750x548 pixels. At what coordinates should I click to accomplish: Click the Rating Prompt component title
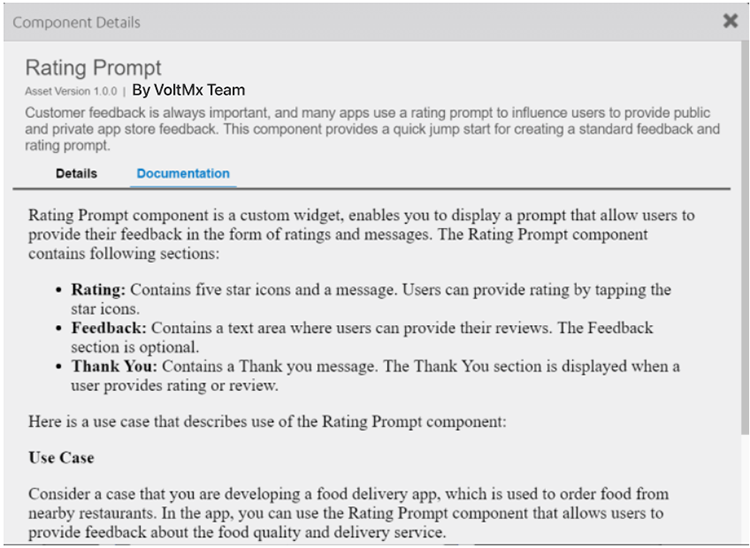93,69
